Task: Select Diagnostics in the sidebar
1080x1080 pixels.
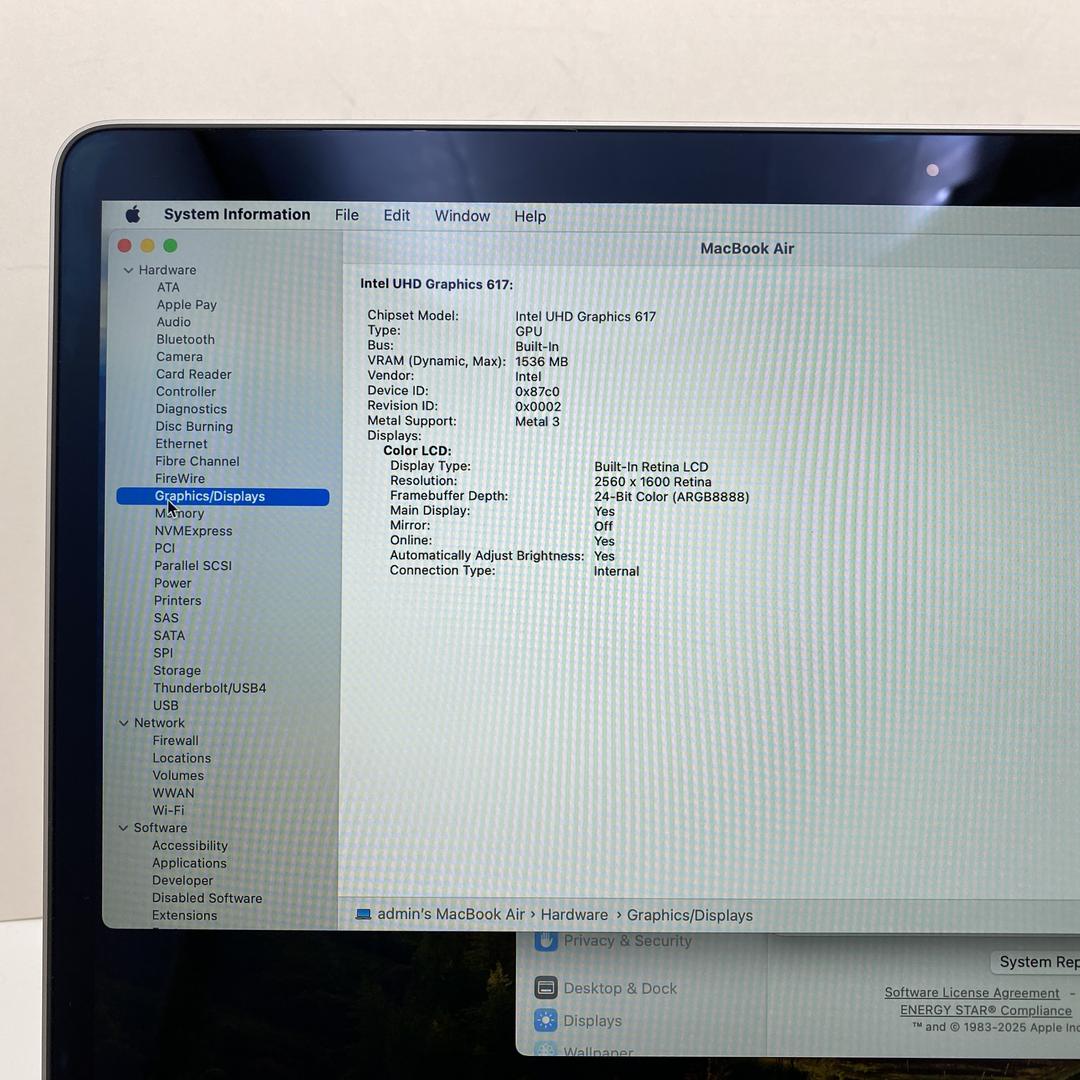Action: [x=191, y=408]
